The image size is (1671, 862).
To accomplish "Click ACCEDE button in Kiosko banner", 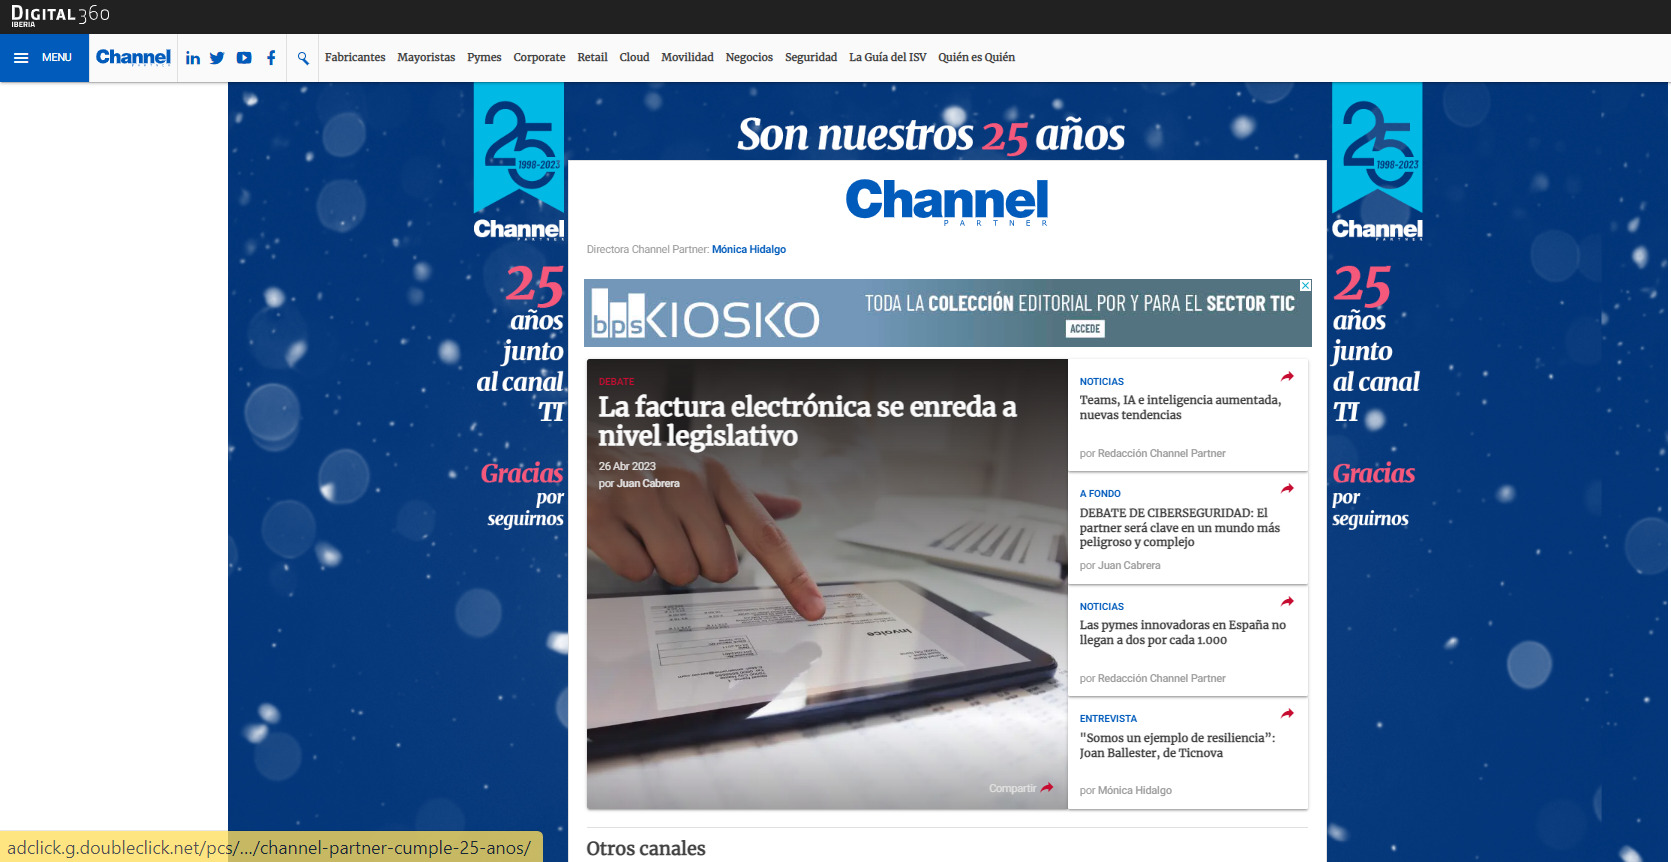I will coord(1085,329).
